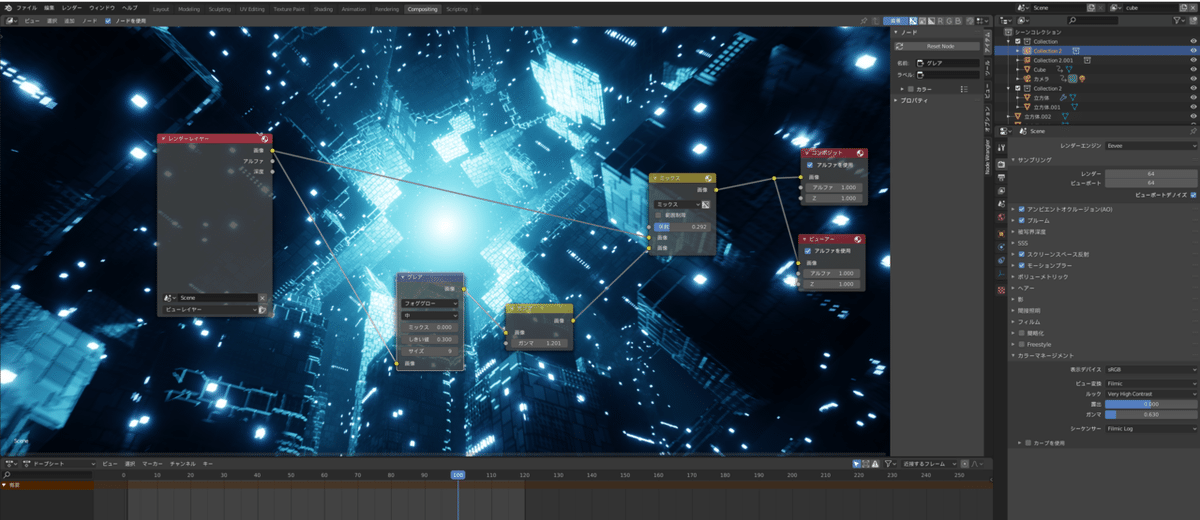Adjust the 露出 slider
The height and width of the screenshot is (520, 1200).
pos(1151,404)
